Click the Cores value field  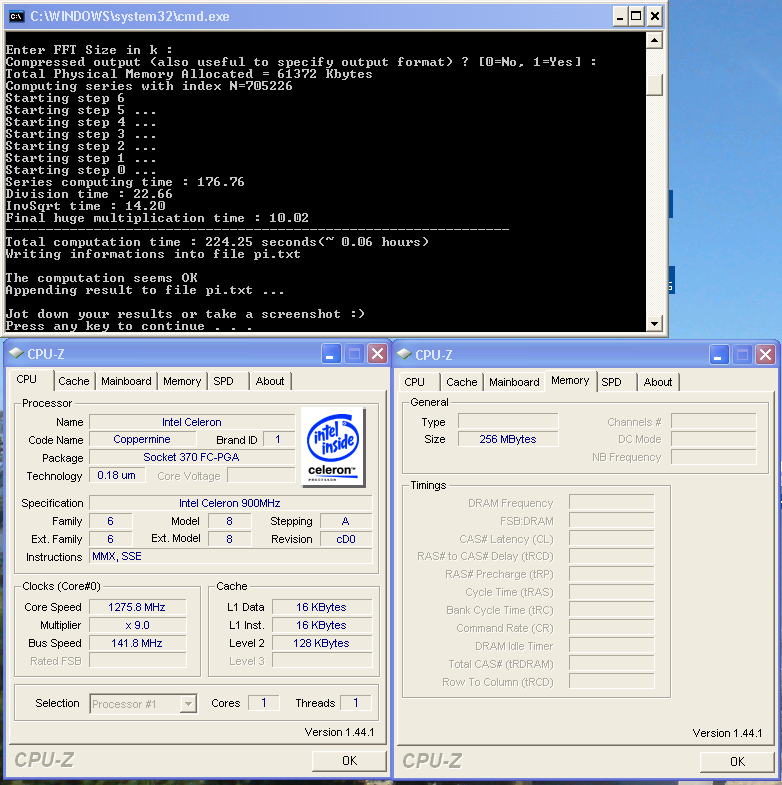264,703
